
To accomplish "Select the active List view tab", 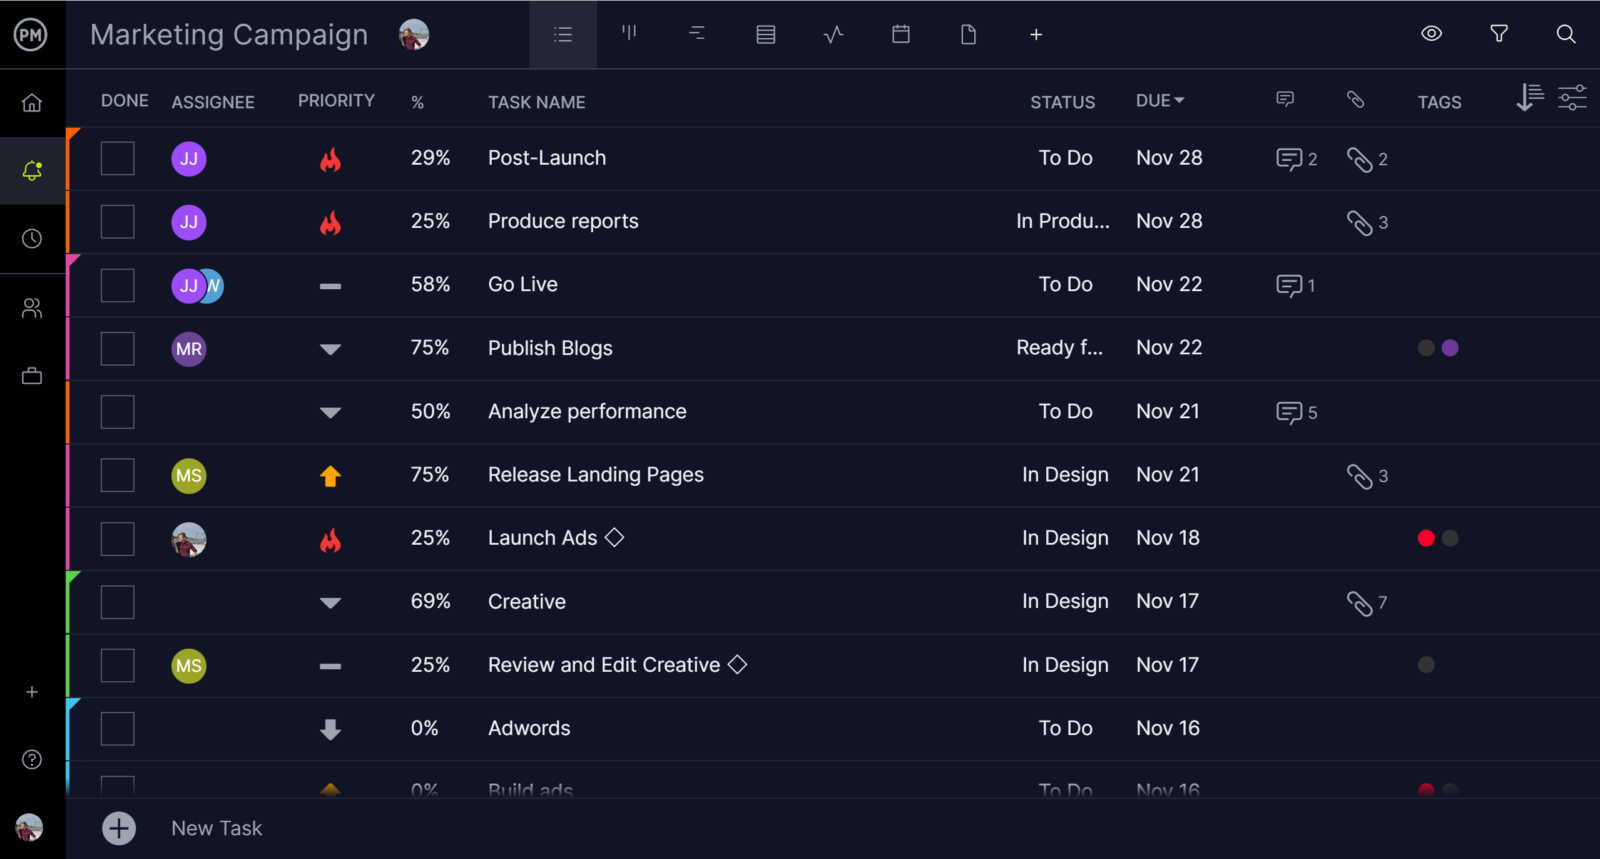I will click(563, 34).
